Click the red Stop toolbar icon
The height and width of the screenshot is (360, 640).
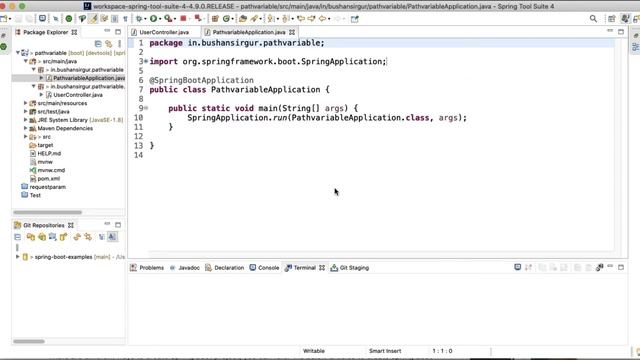click(183, 19)
